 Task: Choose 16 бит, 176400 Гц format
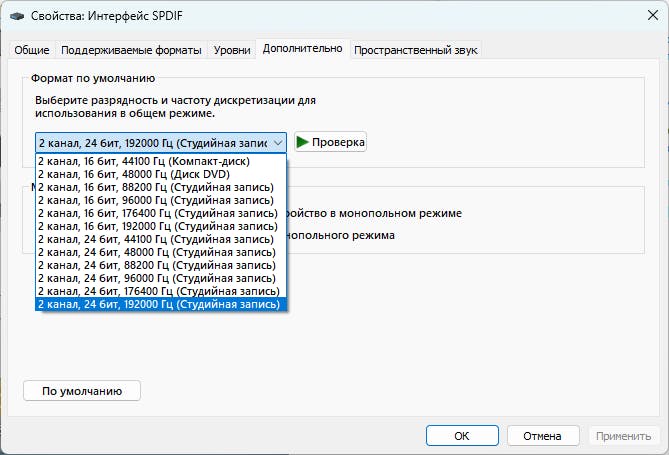160,213
